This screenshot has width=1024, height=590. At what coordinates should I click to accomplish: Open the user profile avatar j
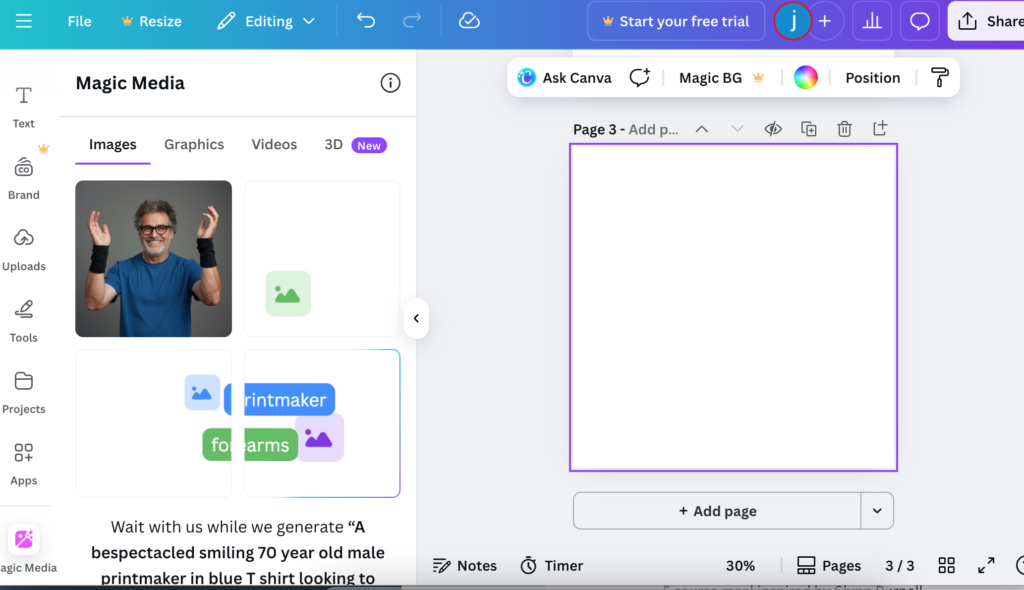click(x=793, y=21)
